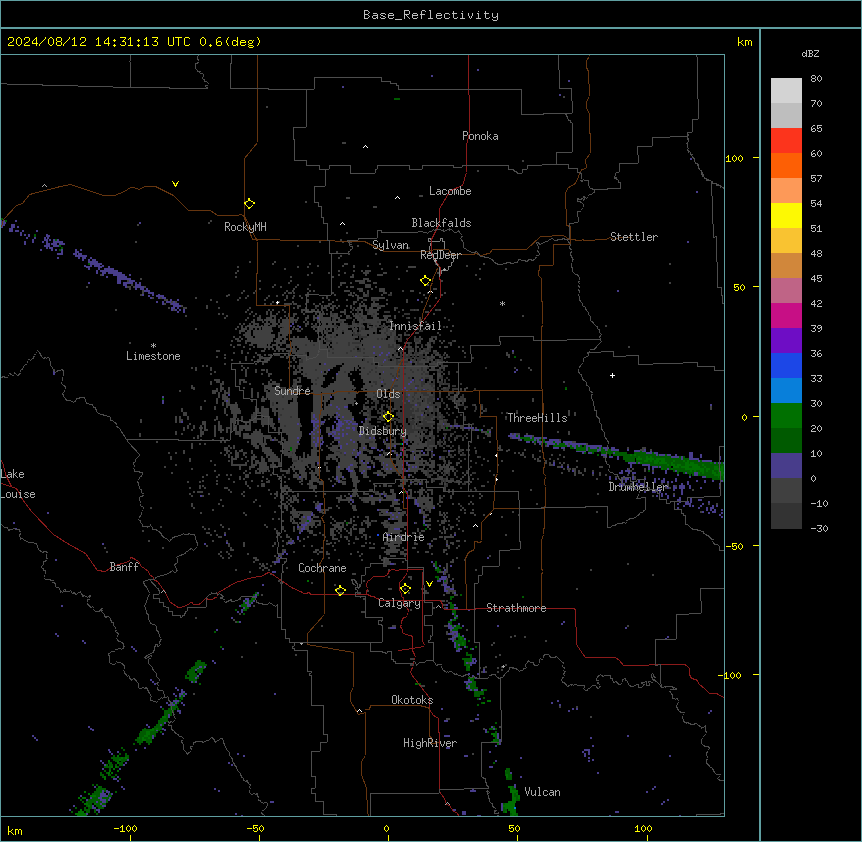Click the Sundre label
Viewport: 862px width, 842px height.
click(x=292, y=391)
